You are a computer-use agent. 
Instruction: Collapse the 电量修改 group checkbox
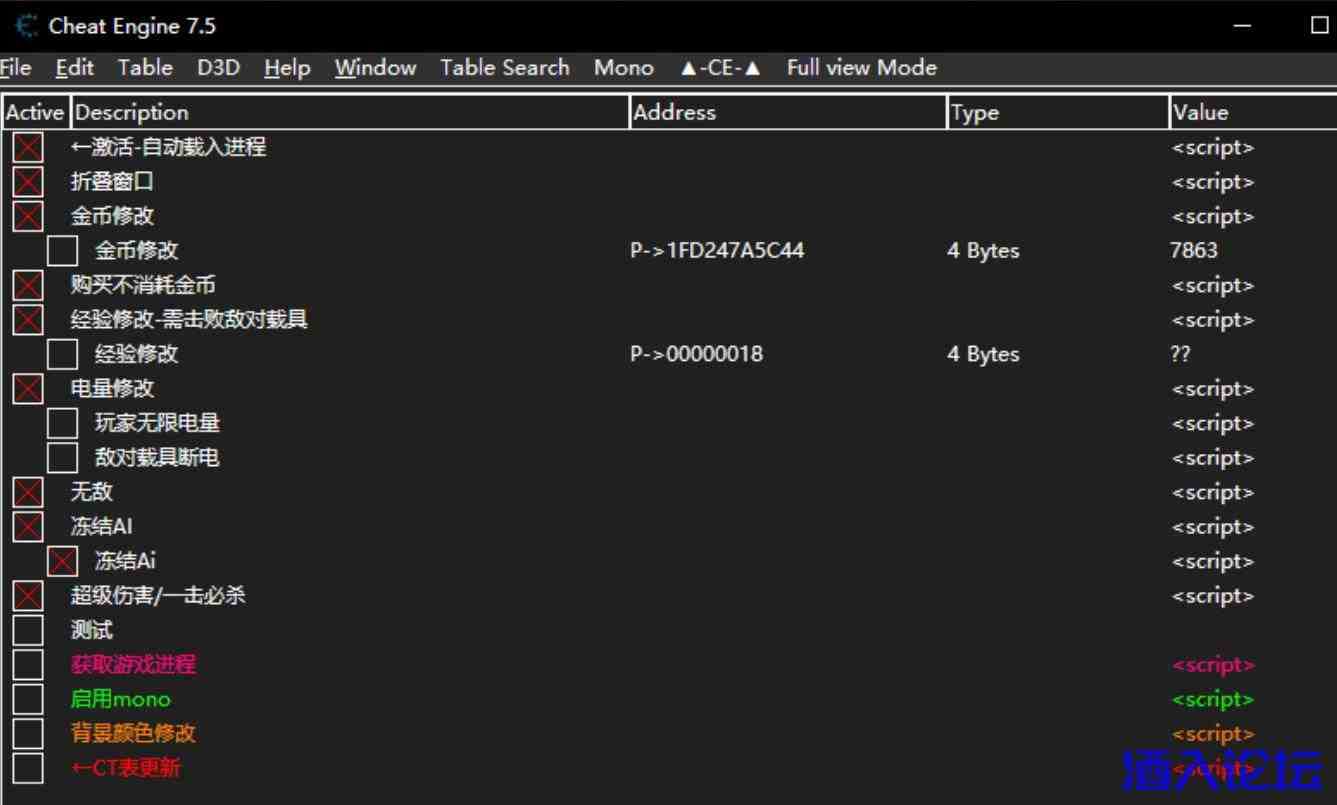pyautogui.click(x=28, y=389)
